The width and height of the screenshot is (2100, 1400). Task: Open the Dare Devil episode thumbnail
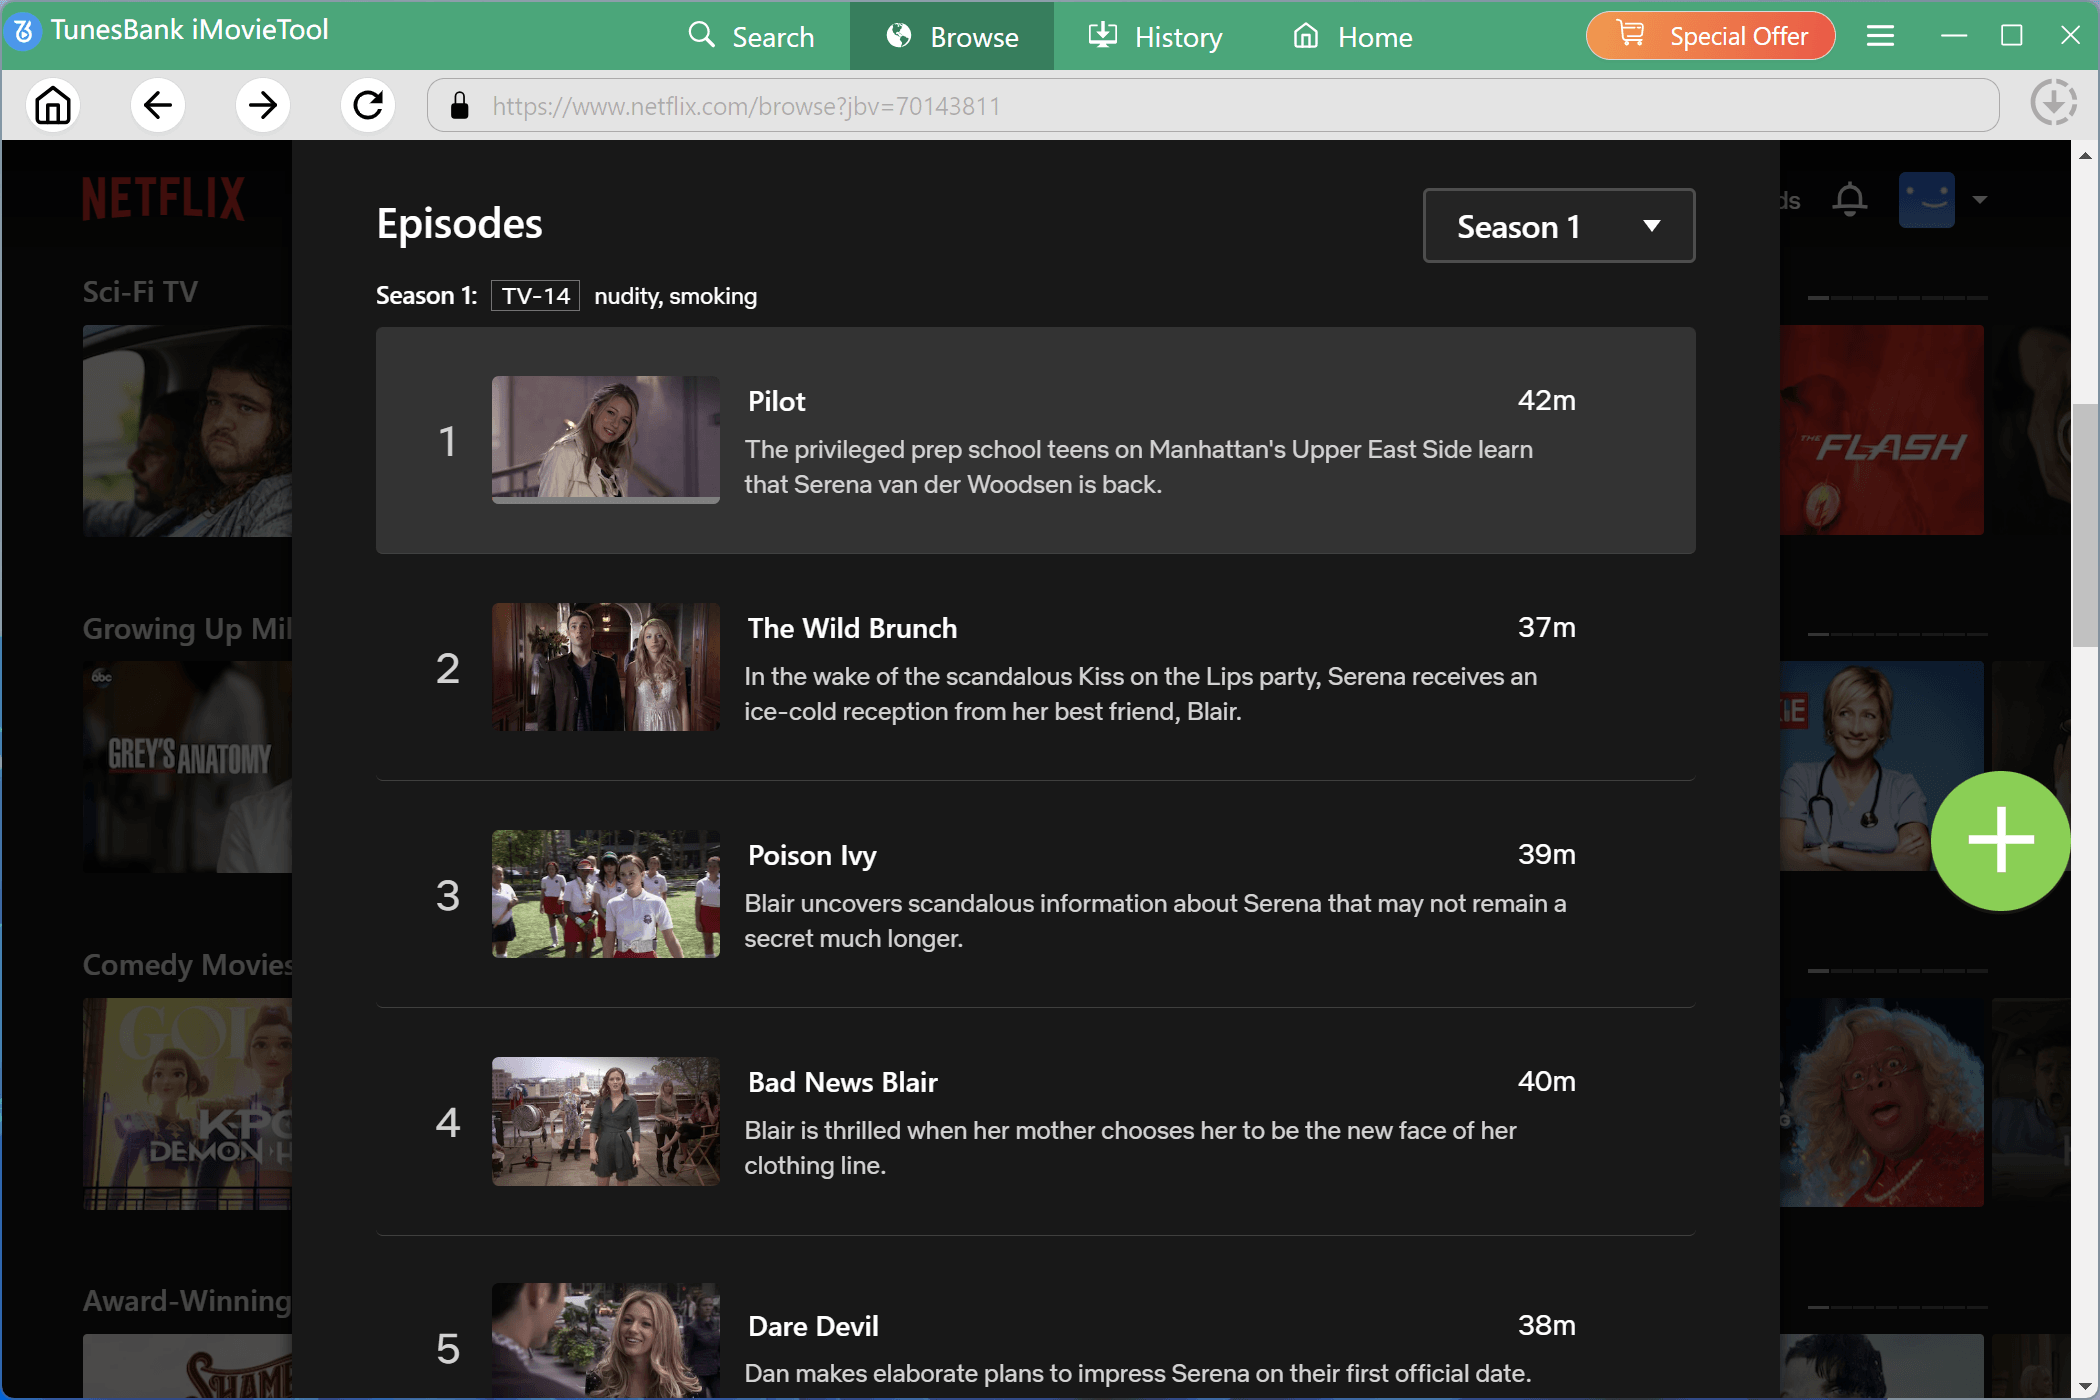click(x=606, y=1340)
